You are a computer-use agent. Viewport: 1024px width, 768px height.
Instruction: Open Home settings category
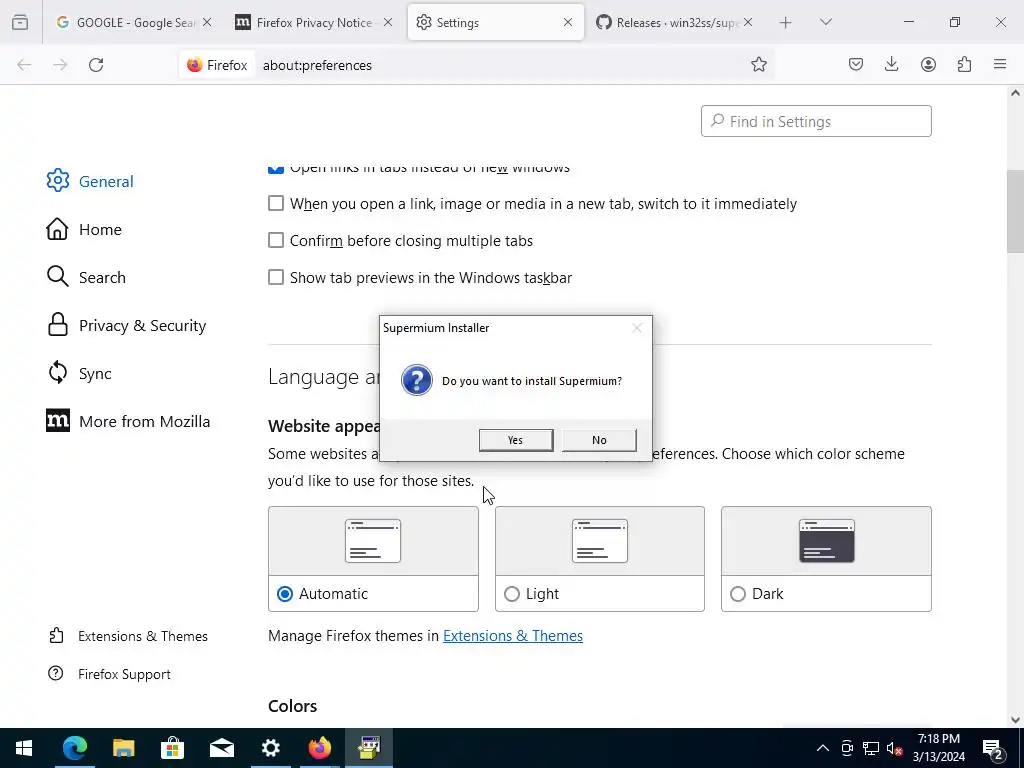[x=84, y=229]
